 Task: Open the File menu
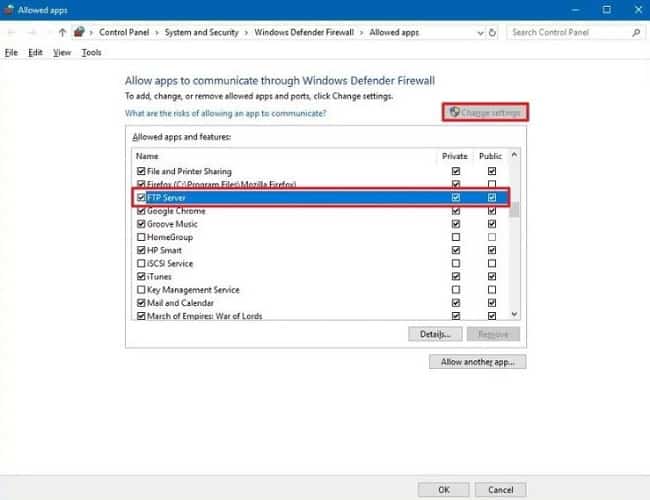pos(12,52)
